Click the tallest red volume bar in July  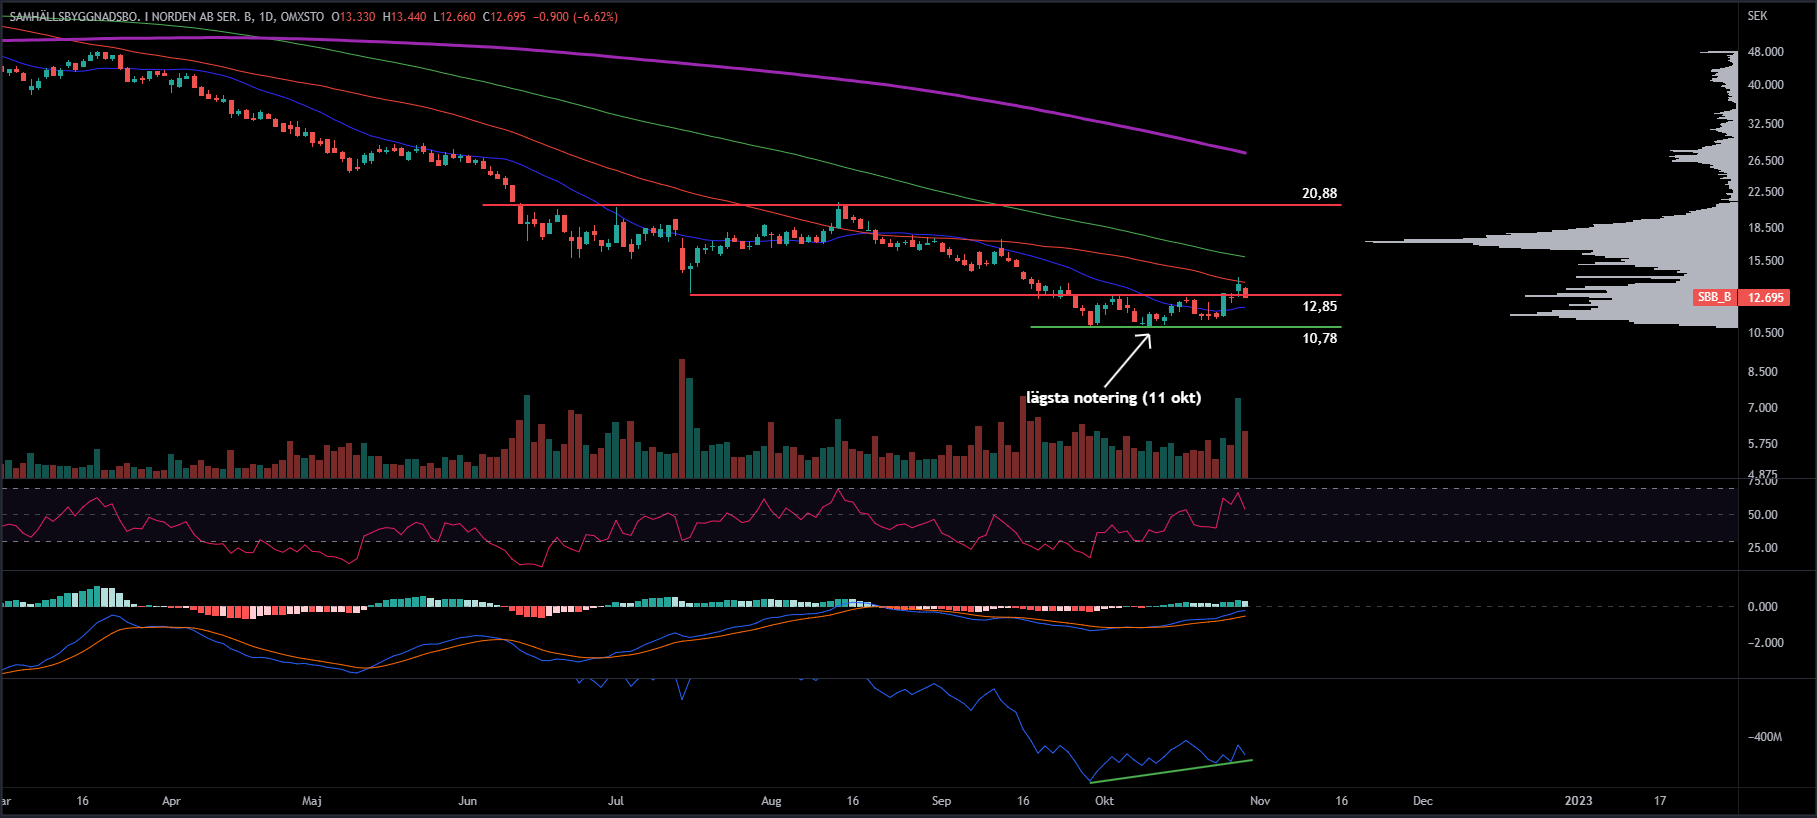point(682,420)
